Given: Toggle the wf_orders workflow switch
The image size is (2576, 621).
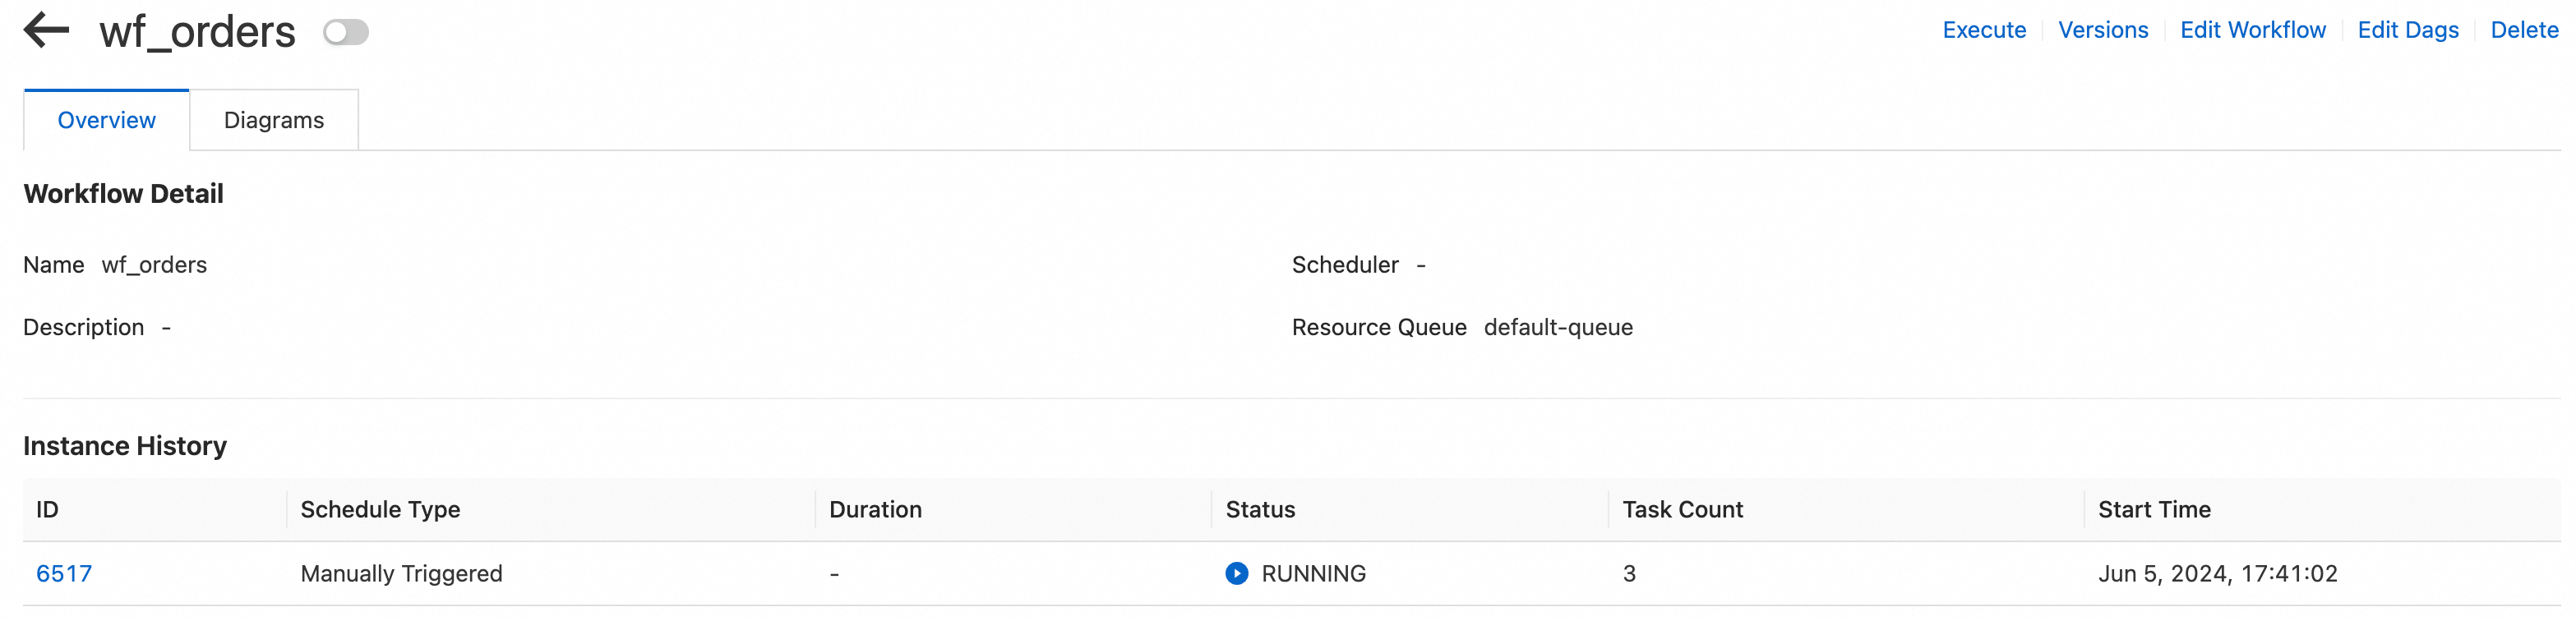Looking at the screenshot, I should [346, 32].
